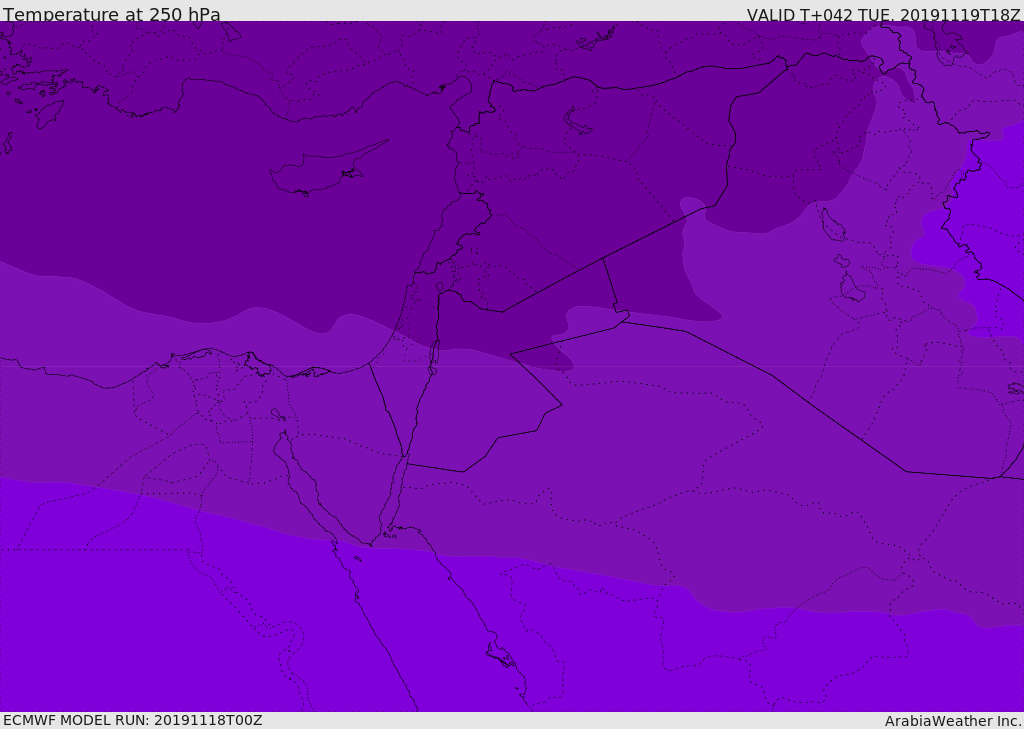Click the 'ECMWF MODEL RUN: 20191118T00Z' label
The height and width of the screenshot is (729, 1024).
coord(133,720)
